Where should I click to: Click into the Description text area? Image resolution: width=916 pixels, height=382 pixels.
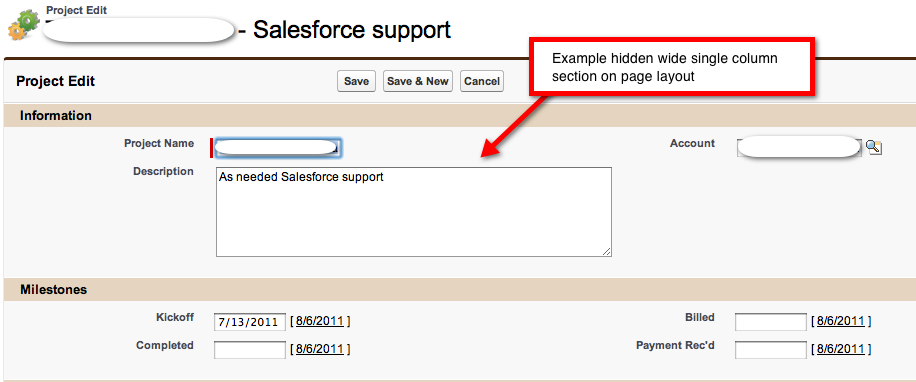414,212
